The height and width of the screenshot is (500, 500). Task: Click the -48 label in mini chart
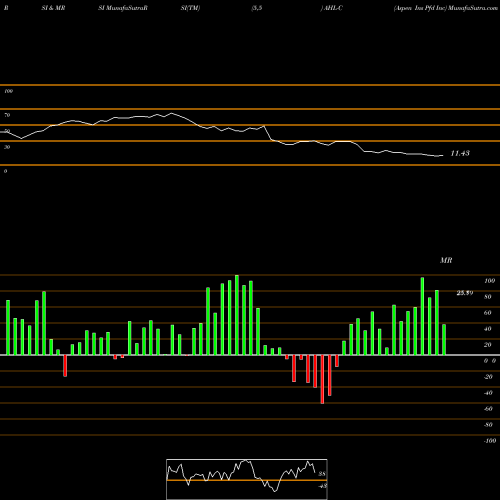(x=323, y=486)
